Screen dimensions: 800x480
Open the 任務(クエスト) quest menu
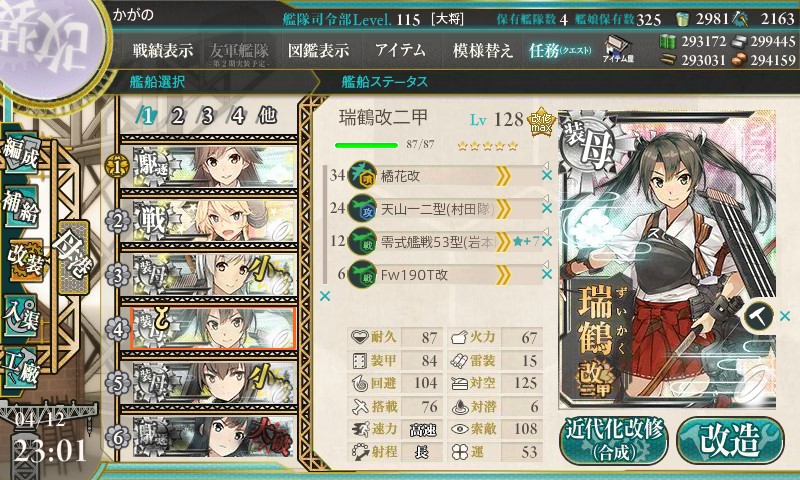point(560,50)
